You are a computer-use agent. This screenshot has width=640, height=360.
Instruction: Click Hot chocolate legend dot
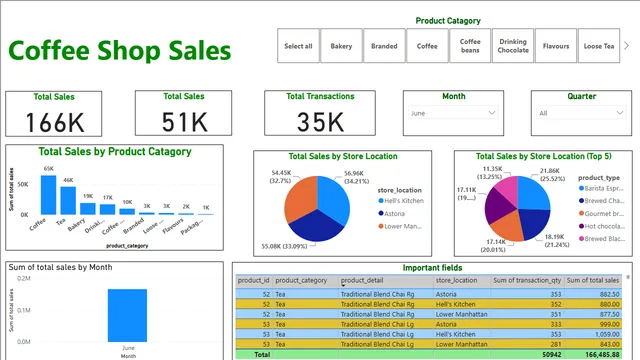(x=581, y=226)
